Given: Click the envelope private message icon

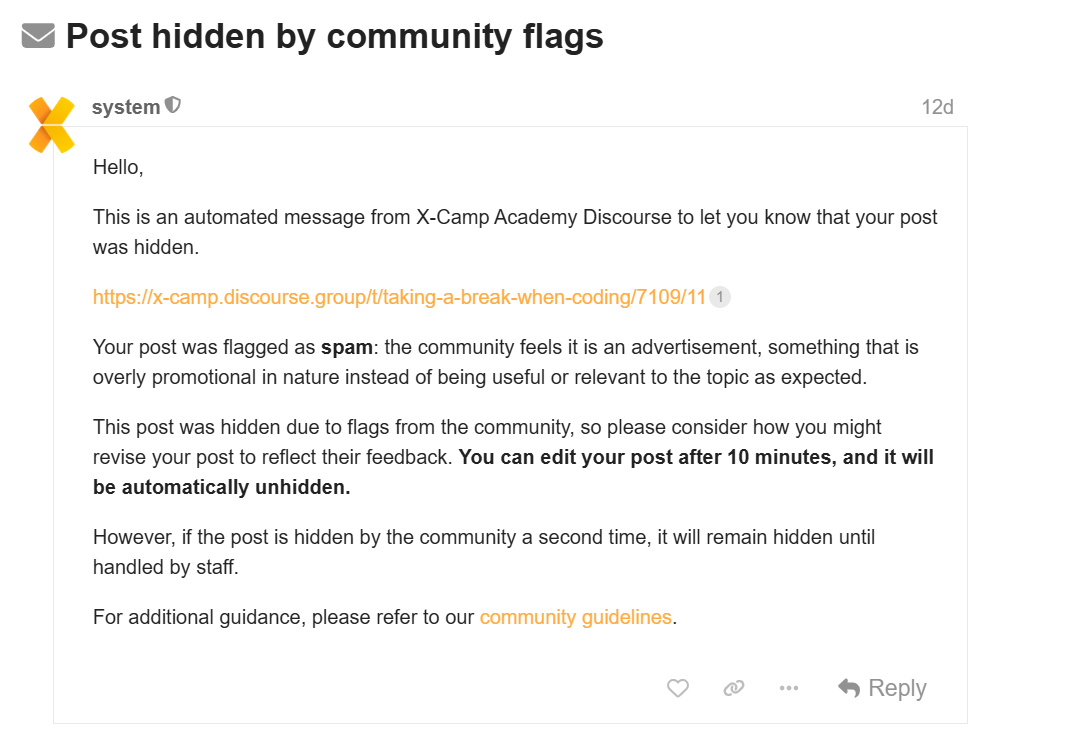Looking at the screenshot, I should point(38,36).
